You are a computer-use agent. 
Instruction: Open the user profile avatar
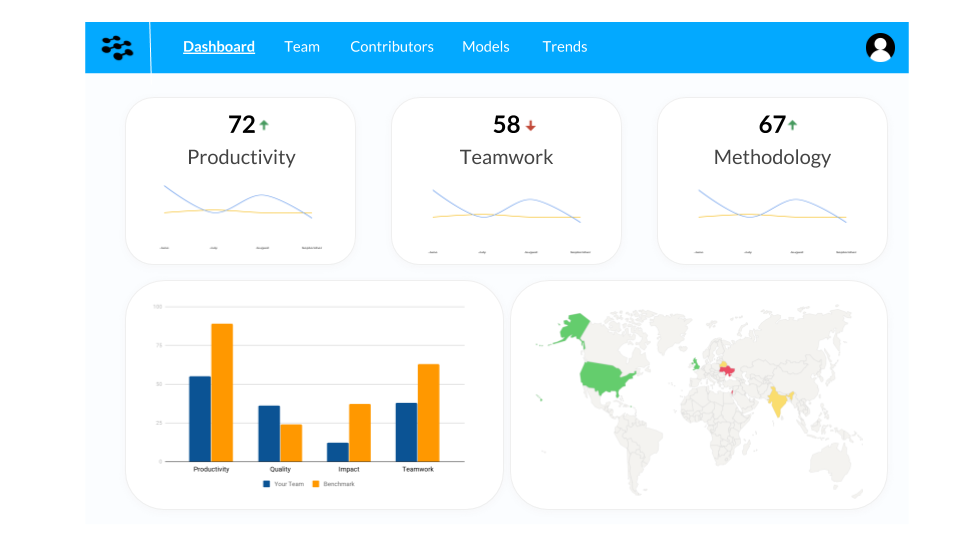[880, 47]
